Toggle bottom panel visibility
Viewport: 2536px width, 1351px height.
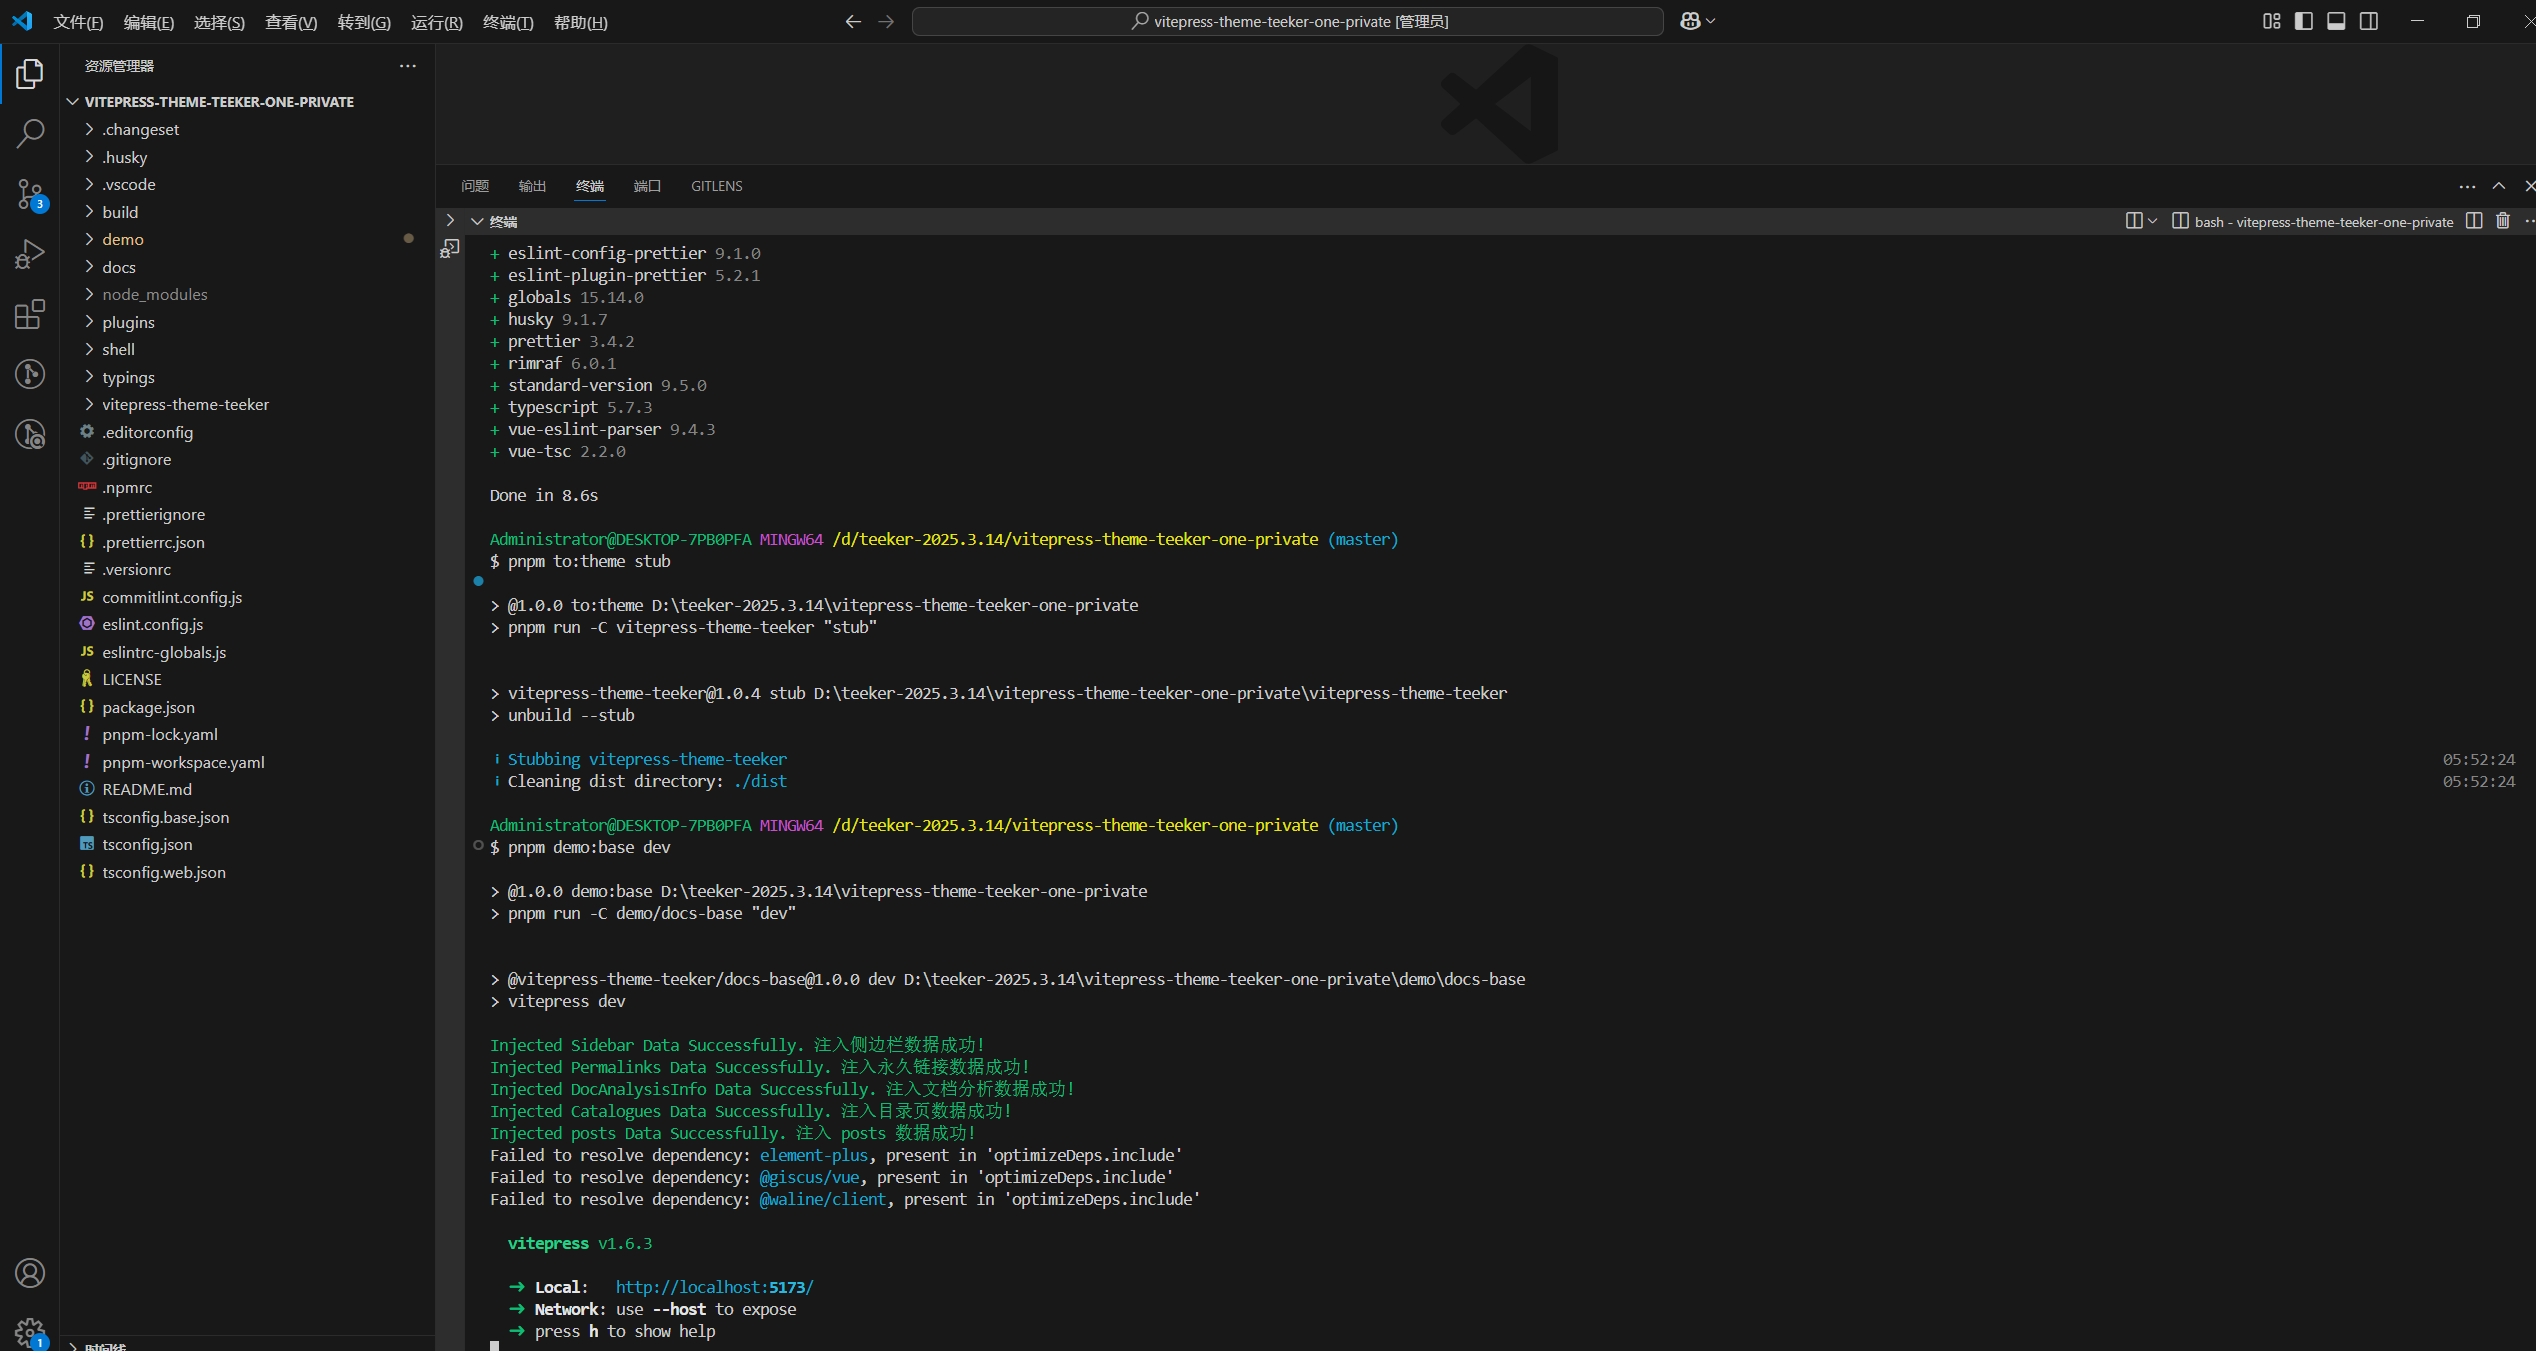point(2336,21)
